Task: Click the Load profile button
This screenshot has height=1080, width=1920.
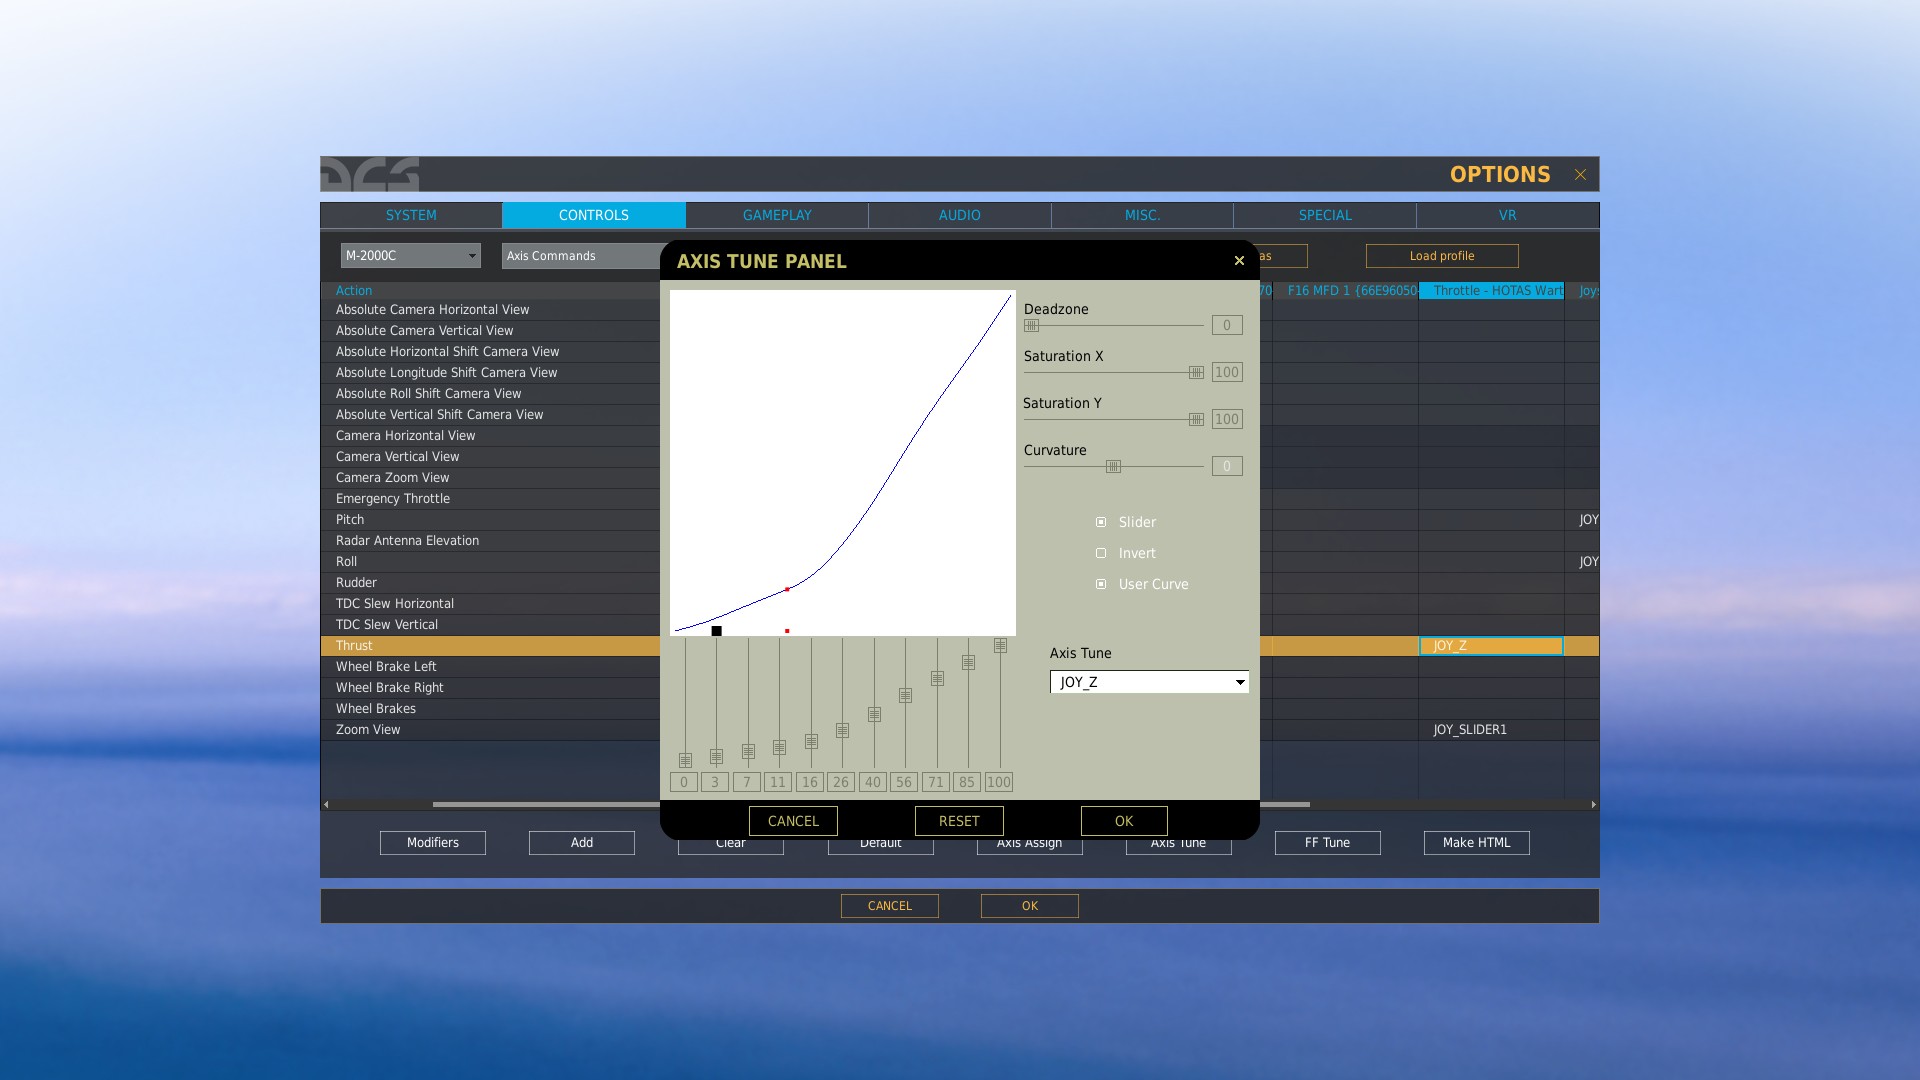Action: 1441,256
